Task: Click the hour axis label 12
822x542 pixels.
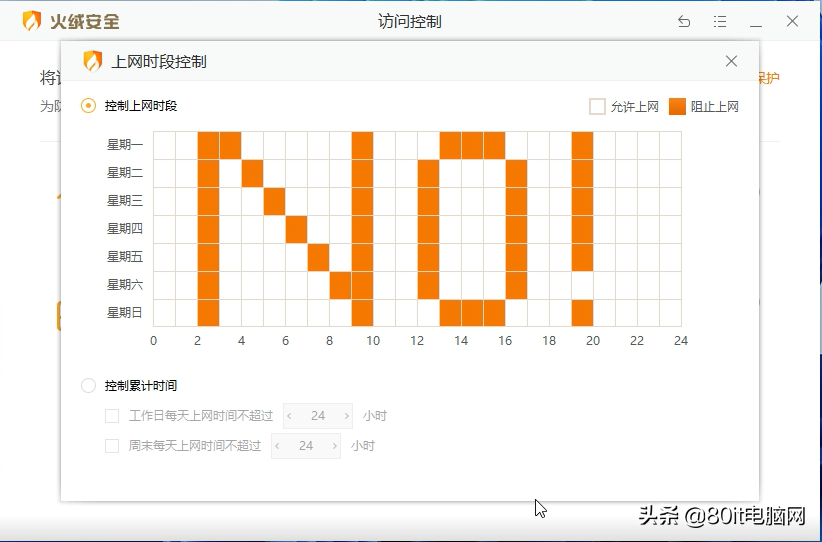Action: pos(417,341)
